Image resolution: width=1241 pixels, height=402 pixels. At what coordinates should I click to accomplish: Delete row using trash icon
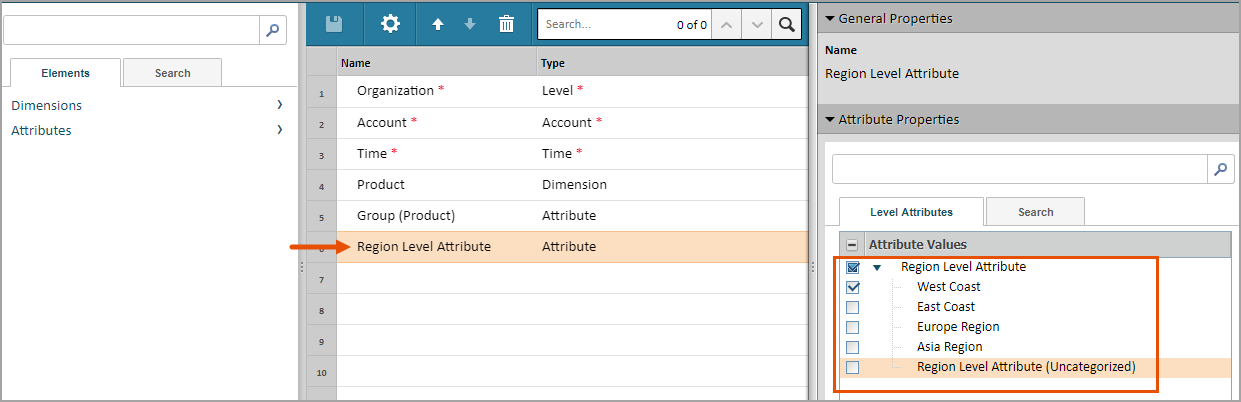[506, 24]
